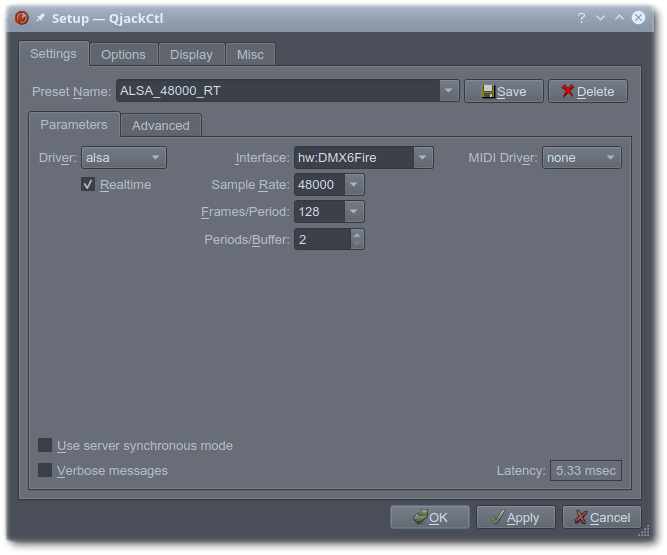667x555 pixels.
Task: Enable Verbose messages checkbox
Action: tap(45, 470)
